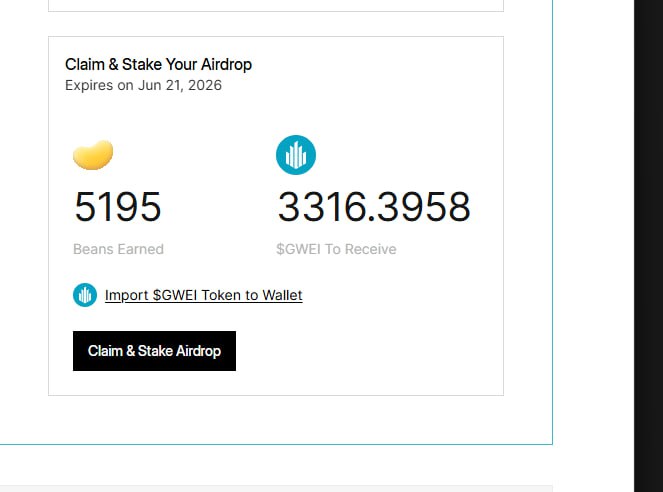The image size is (663, 492).
Task: Click the small $GWEI icon beside Import link
Action: (85, 295)
